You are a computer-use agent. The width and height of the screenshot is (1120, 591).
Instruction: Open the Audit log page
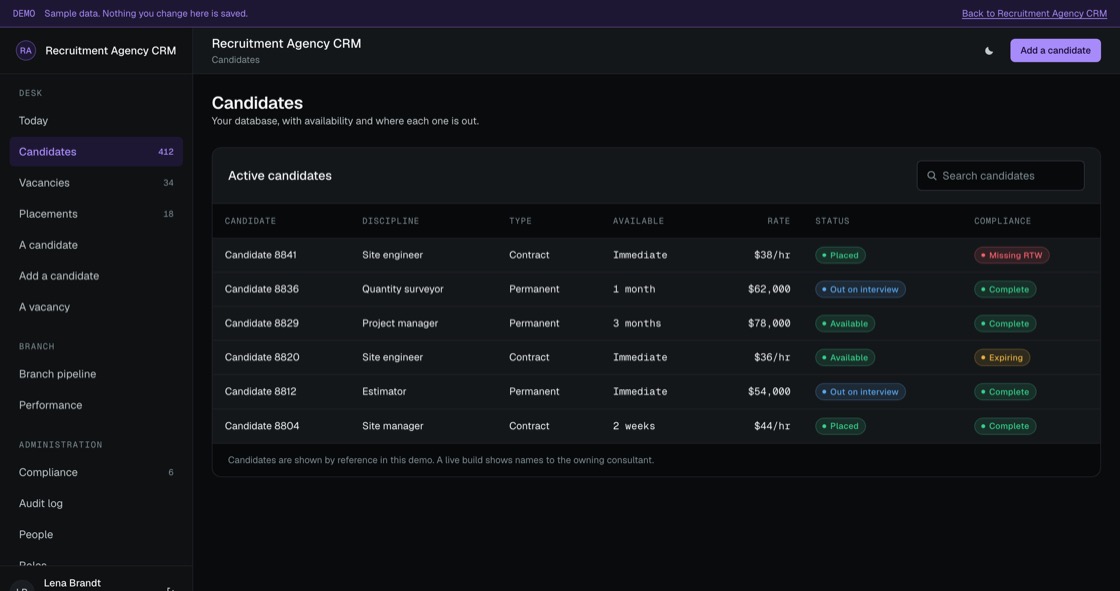click(96, 503)
